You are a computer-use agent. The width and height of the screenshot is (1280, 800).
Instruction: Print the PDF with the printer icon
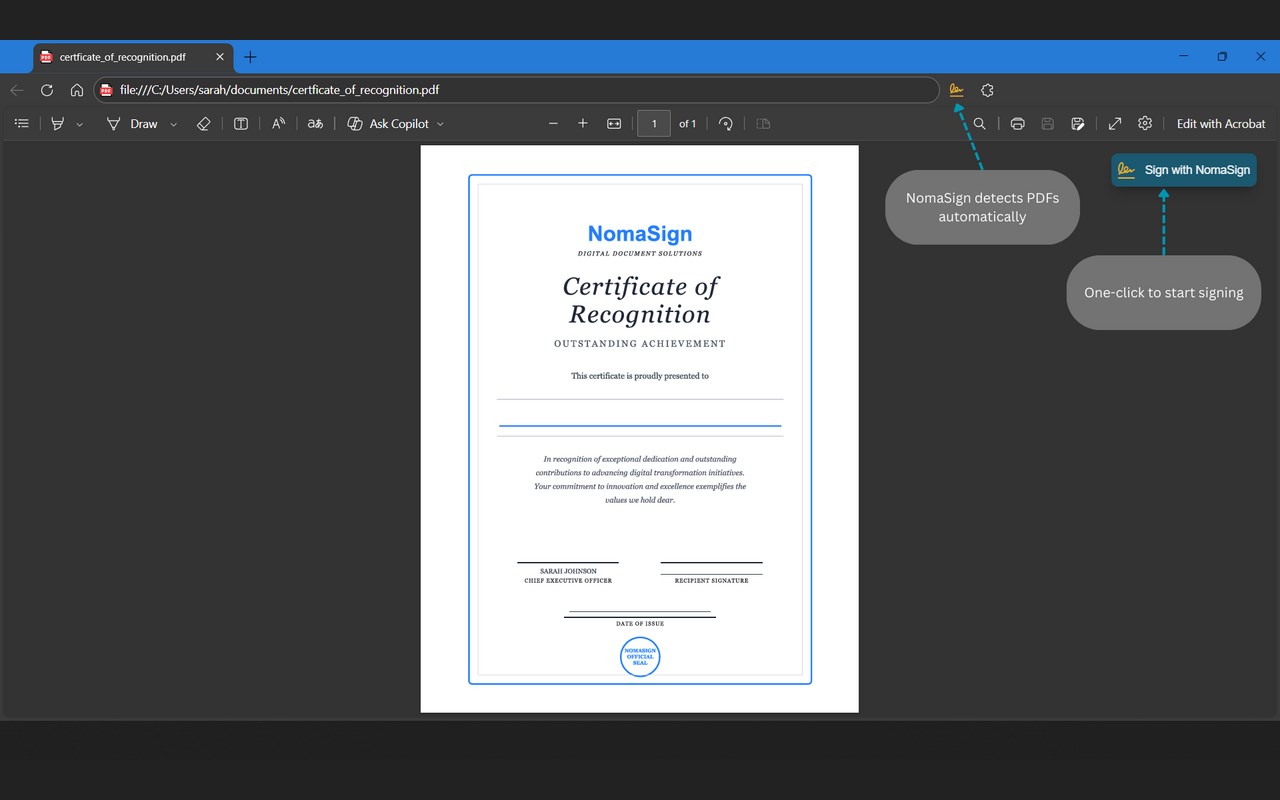1017,124
